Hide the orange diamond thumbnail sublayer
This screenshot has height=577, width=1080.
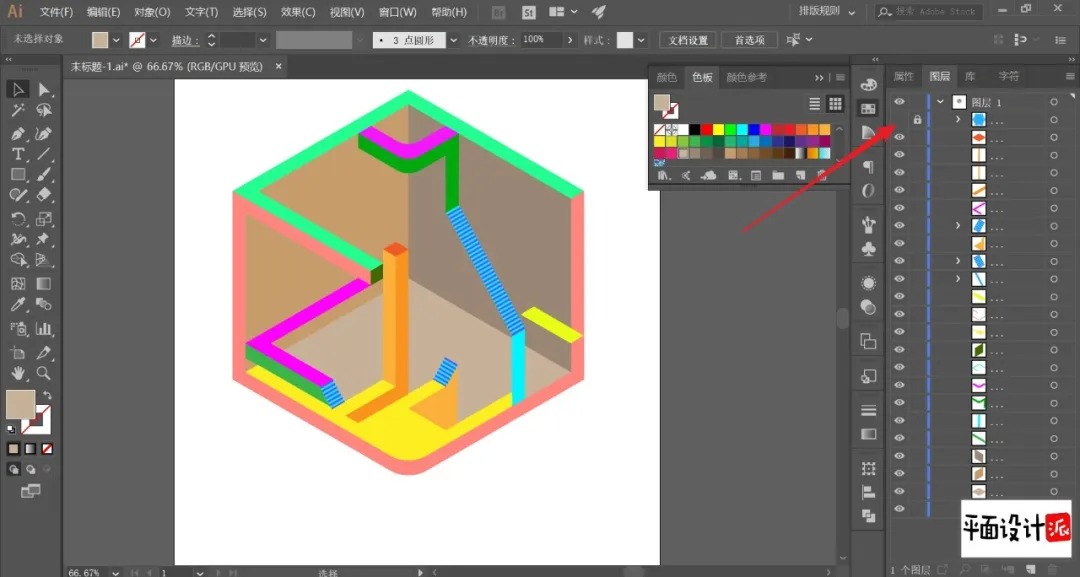click(900, 137)
